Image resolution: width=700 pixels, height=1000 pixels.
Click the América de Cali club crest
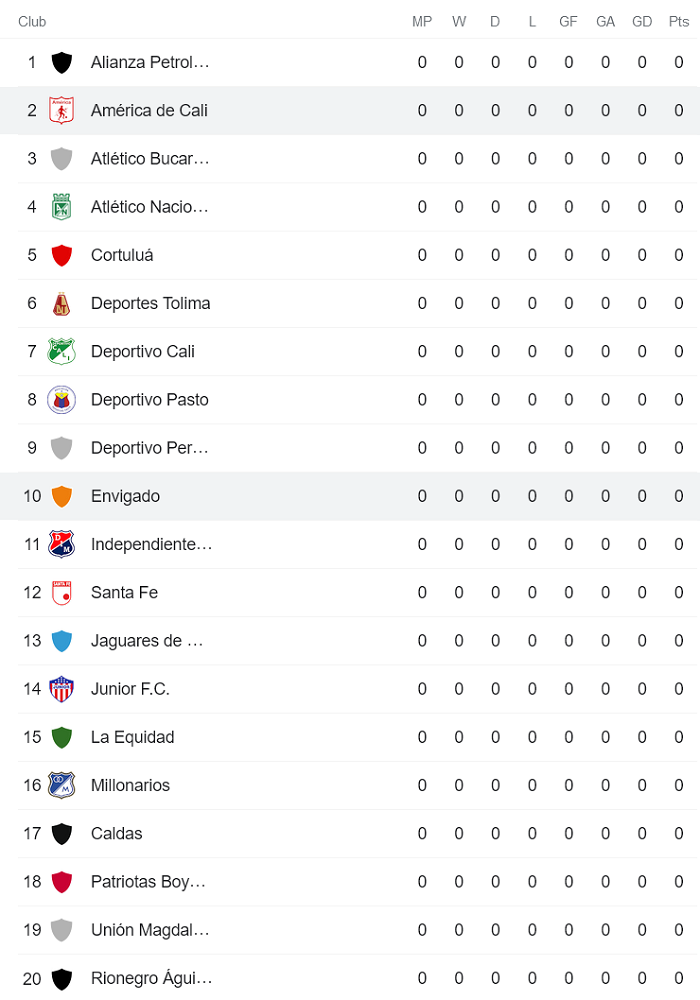[x=62, y=110]
